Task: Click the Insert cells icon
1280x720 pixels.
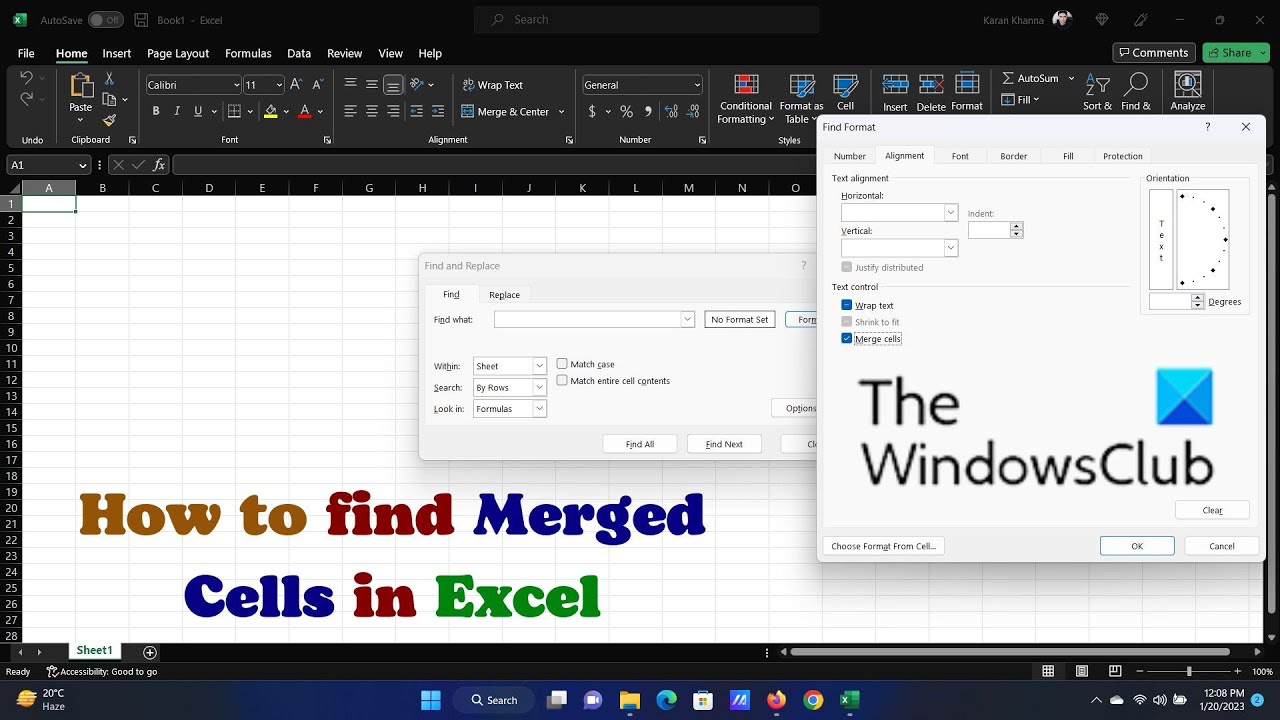Action: point(895,86)
